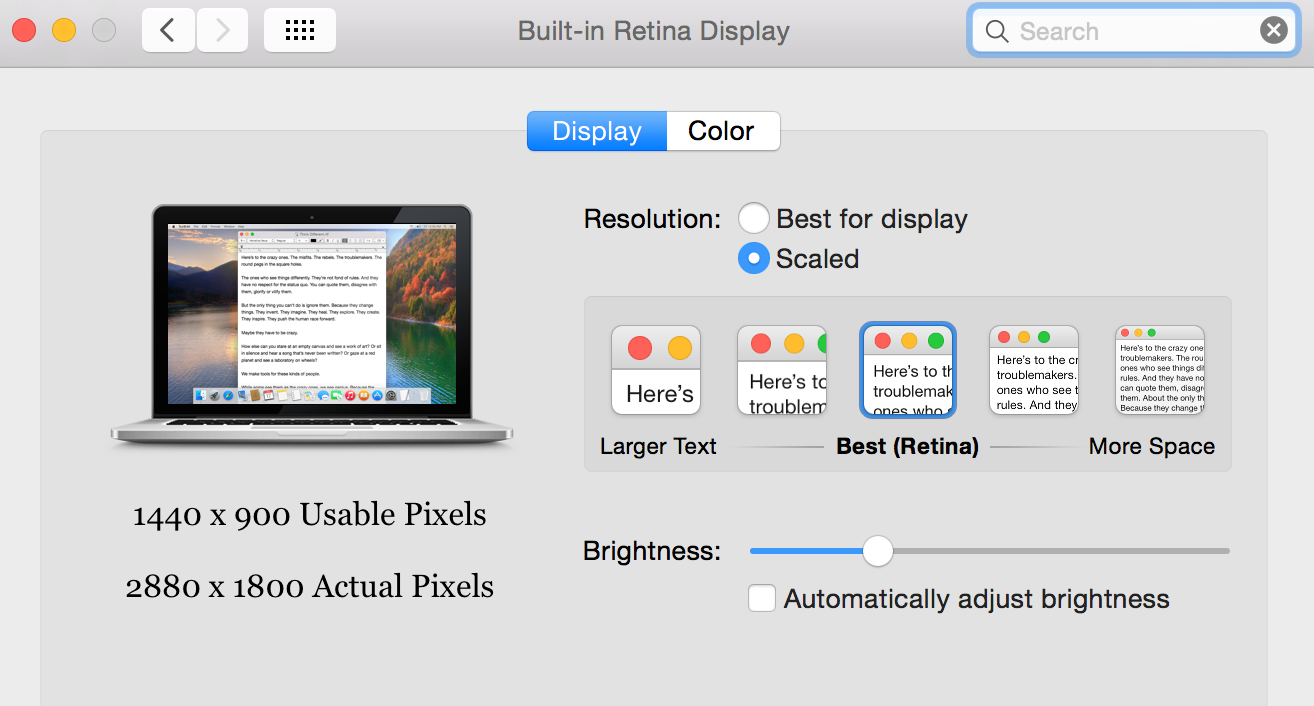Screen dimensions: 1314x706
Task: Enable Automatically adjust brightness
Action: 761,597
